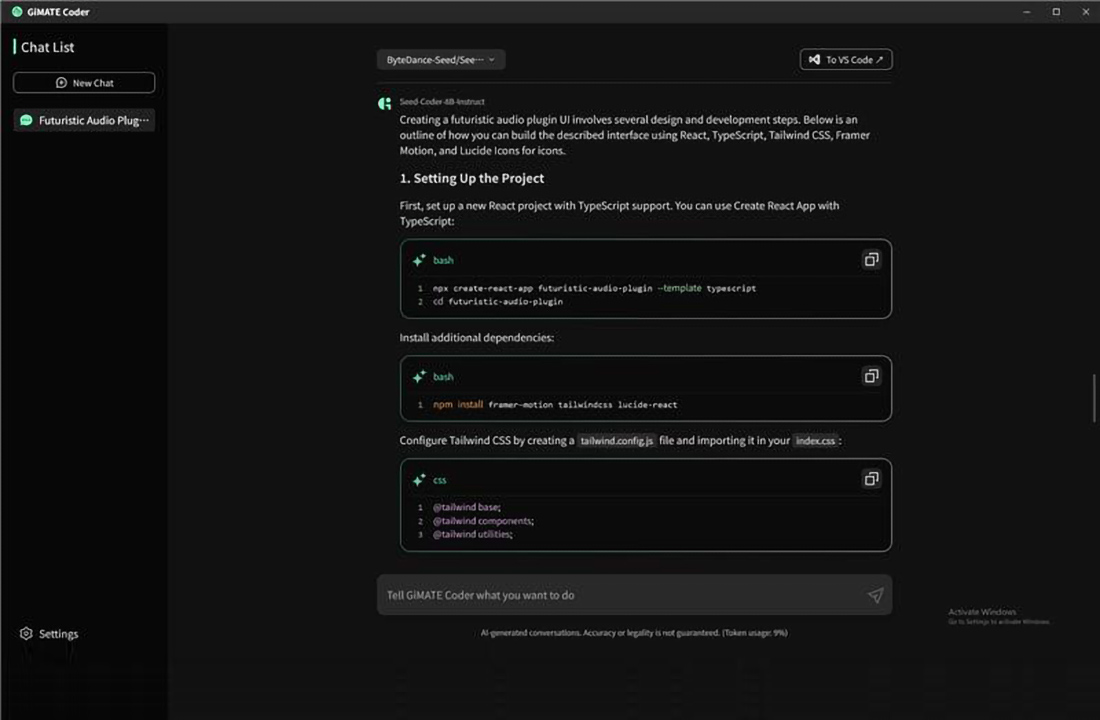Click code line "cd futuristic-audio-plugin"
The height and width of the screenshot is (720, 1100).
[497, 302]
